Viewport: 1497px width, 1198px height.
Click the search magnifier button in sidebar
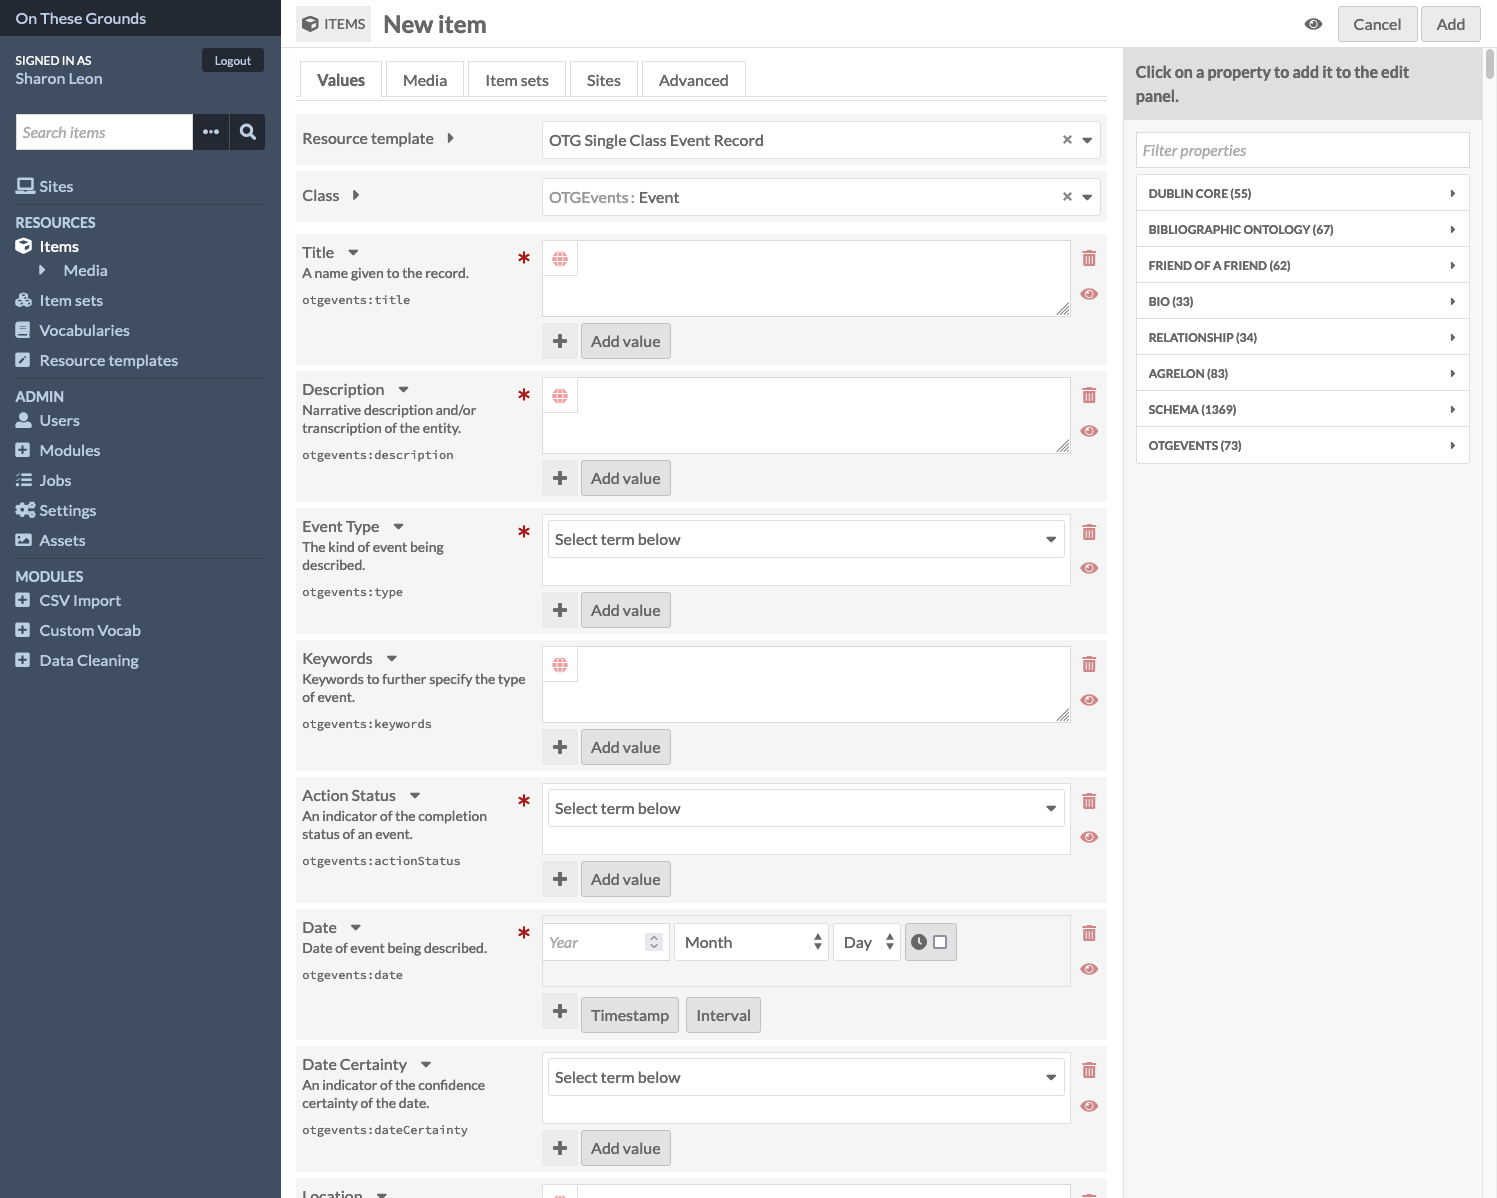coord(247,132)
